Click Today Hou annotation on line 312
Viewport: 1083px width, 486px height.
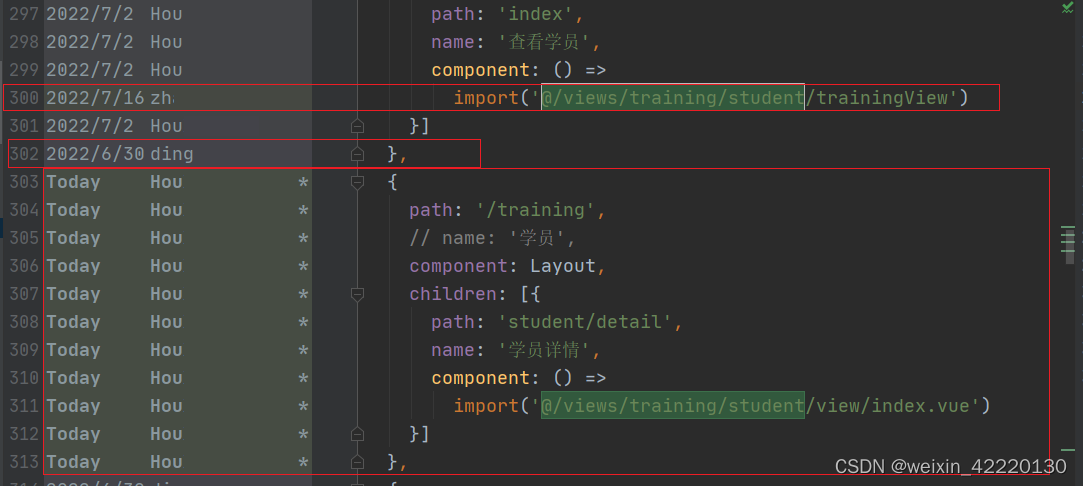114,434
